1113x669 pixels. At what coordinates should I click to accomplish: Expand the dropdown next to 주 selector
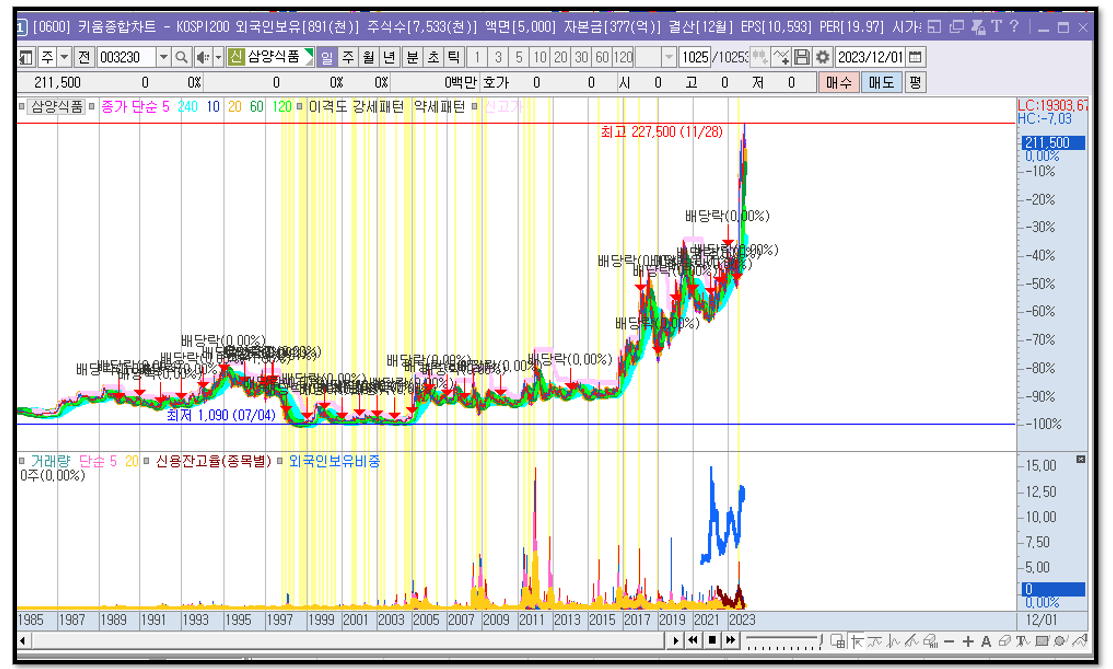tap(64, 57)
